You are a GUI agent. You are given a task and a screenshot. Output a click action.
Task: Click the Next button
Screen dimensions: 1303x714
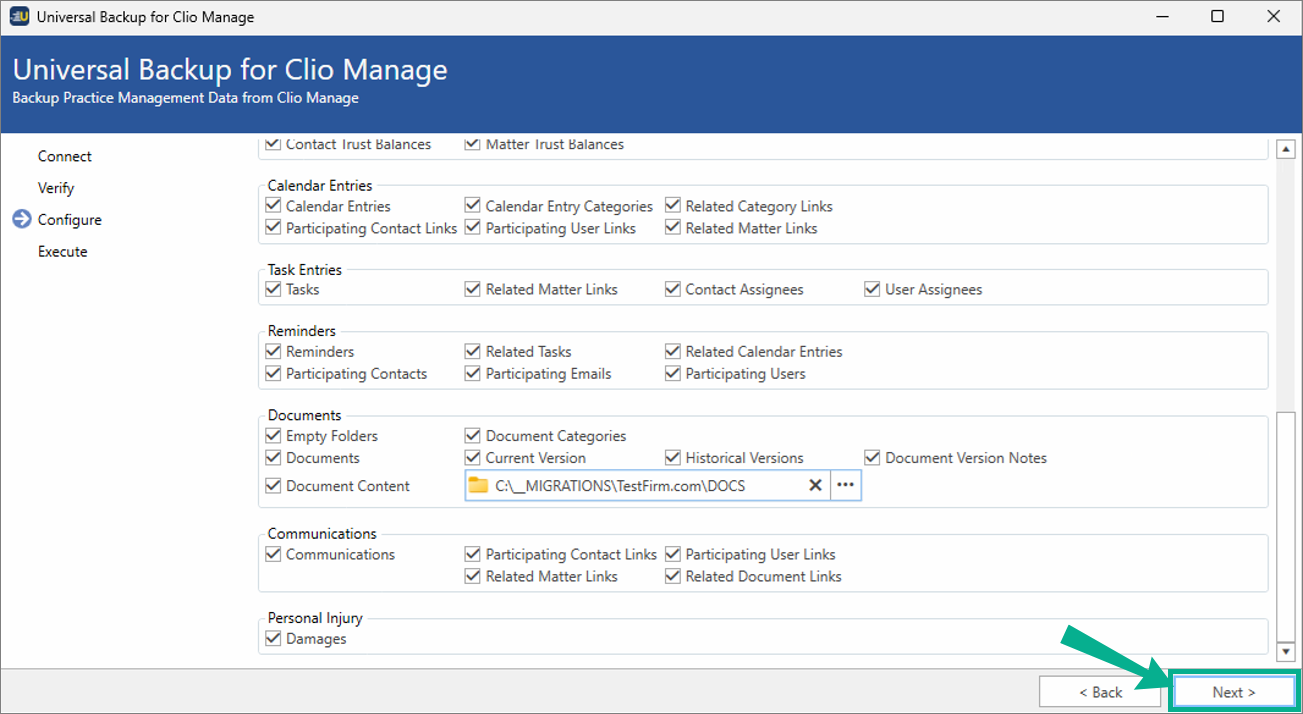click(x=1234, y=692)
